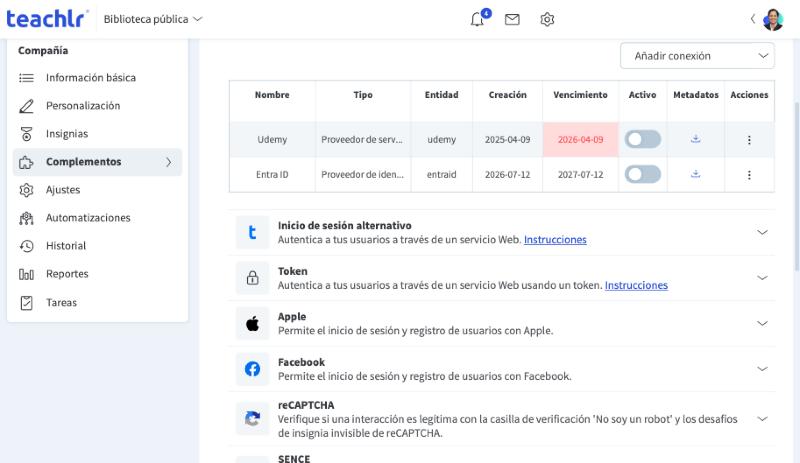Go to Tareas menu item
The height and width of the screenshot is (463, 800).
[97, 303]
